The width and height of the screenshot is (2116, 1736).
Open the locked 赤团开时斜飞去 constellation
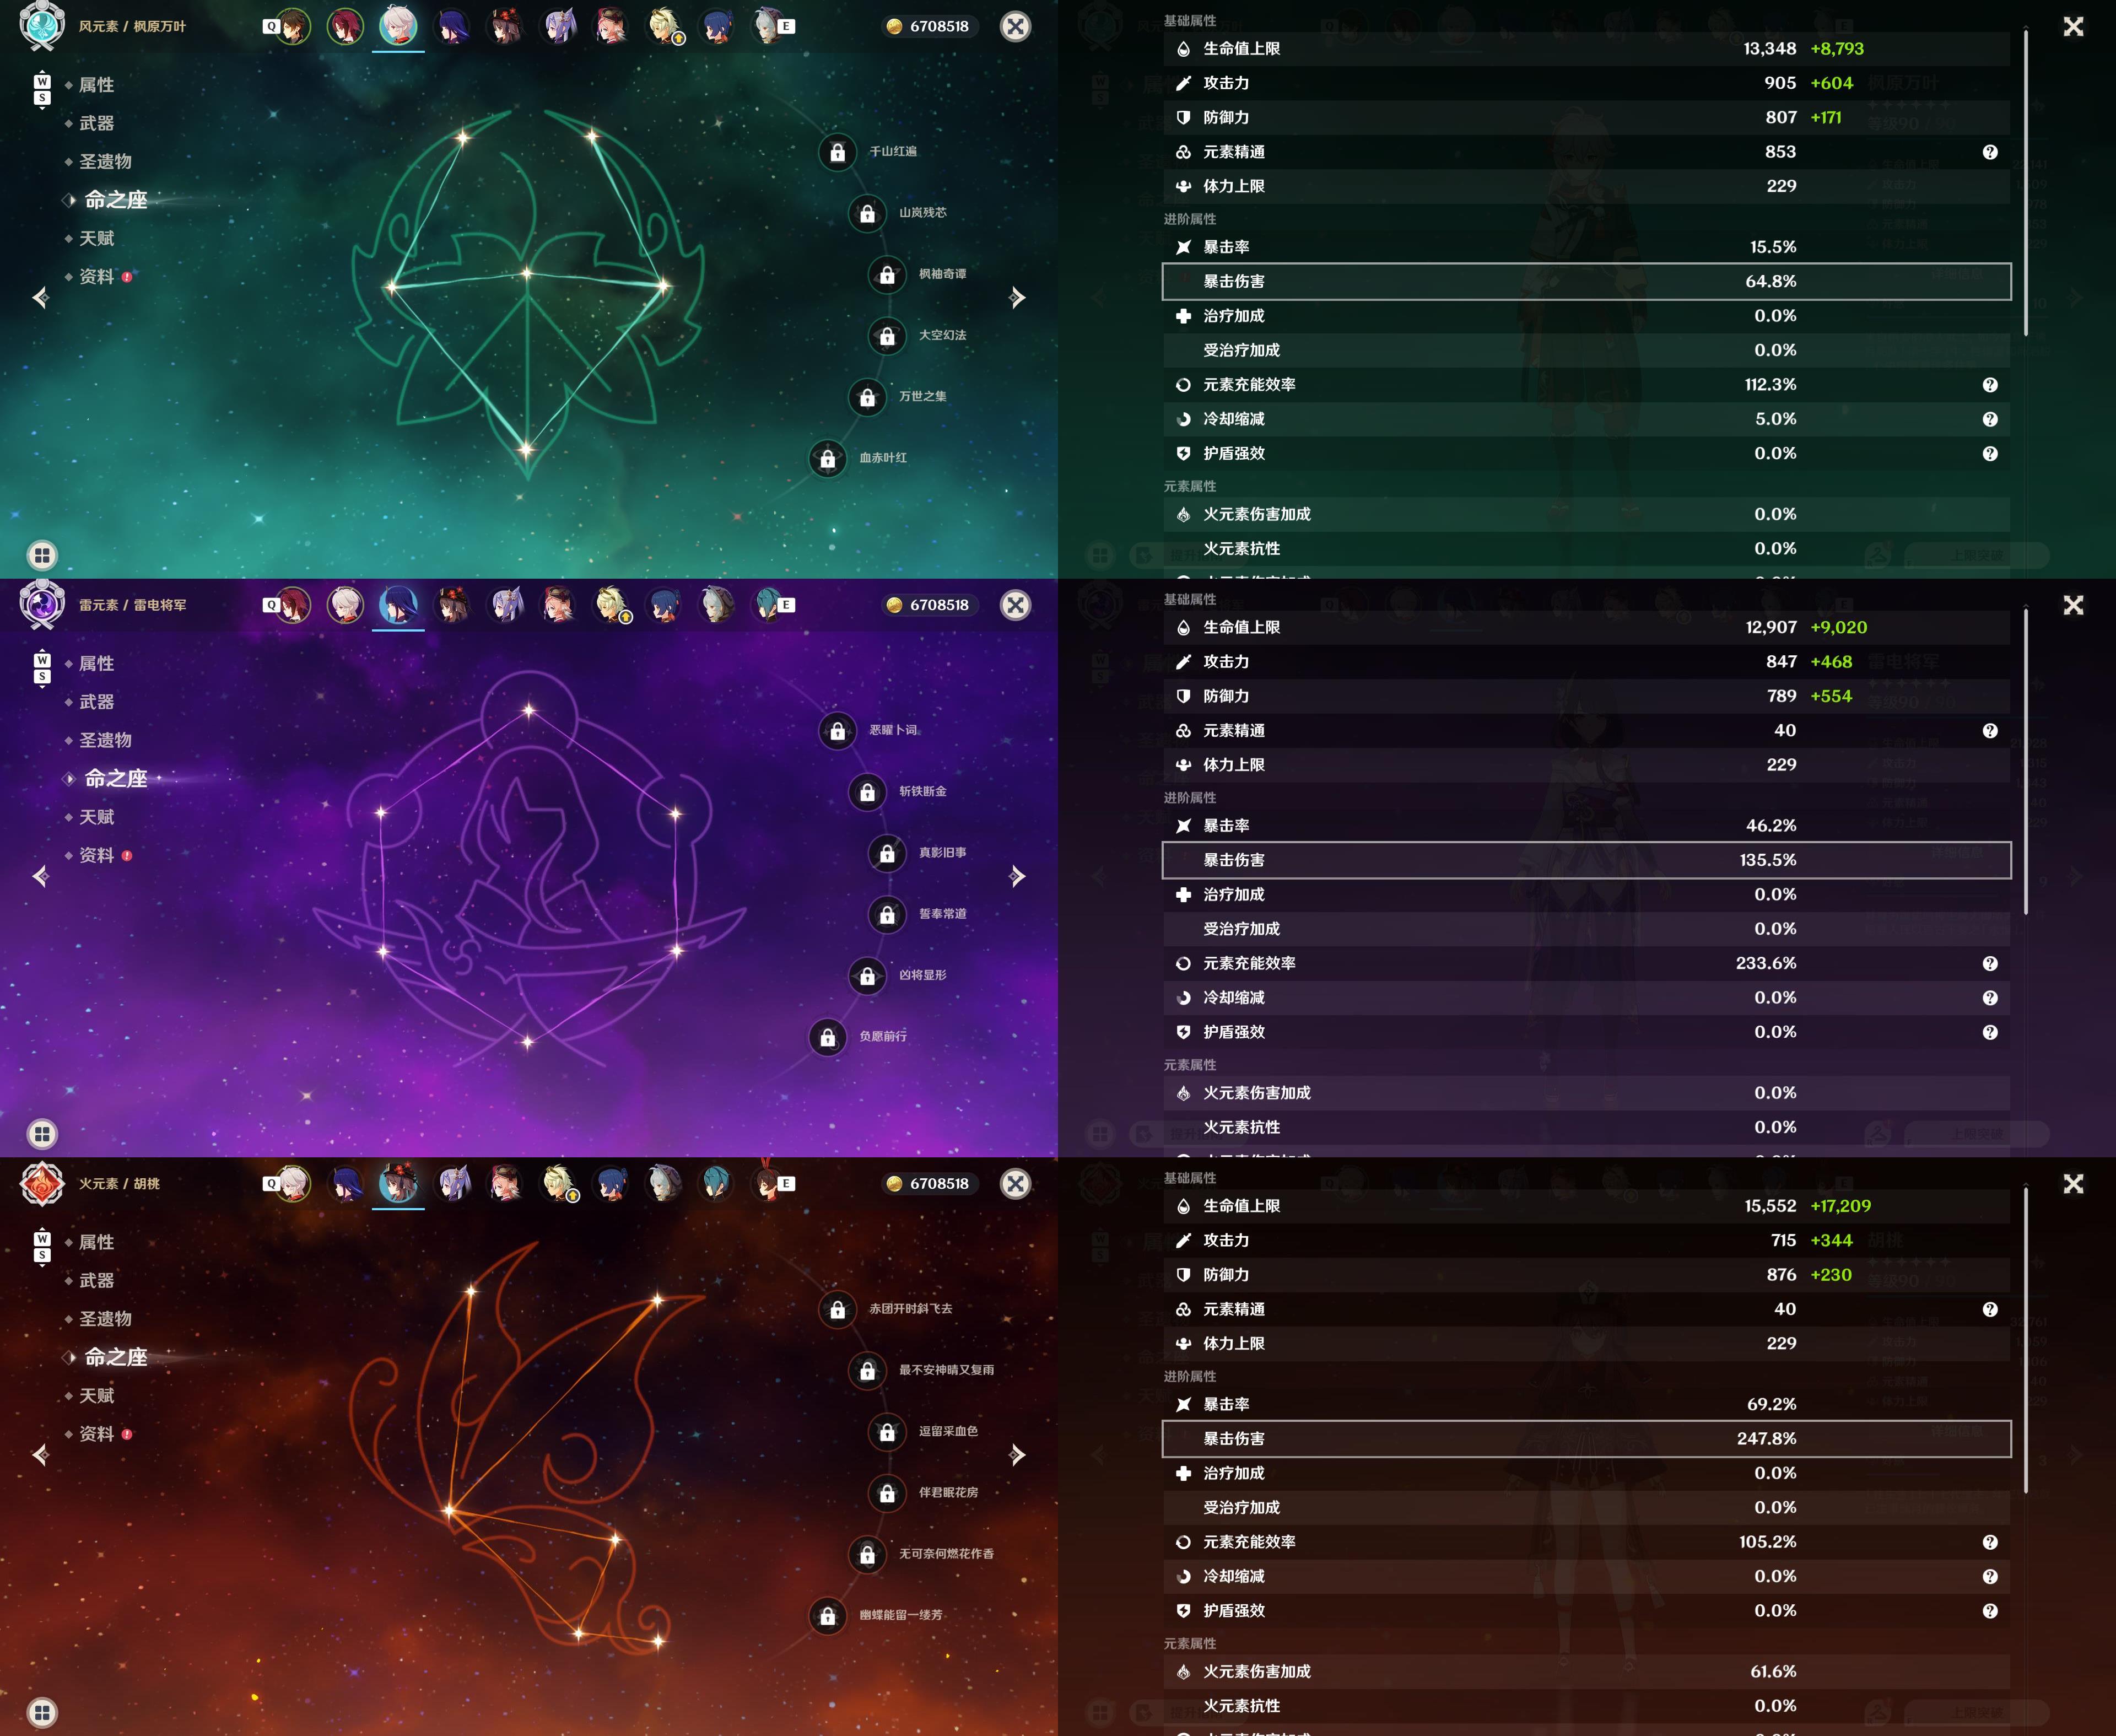click(x=838, y=1309)
